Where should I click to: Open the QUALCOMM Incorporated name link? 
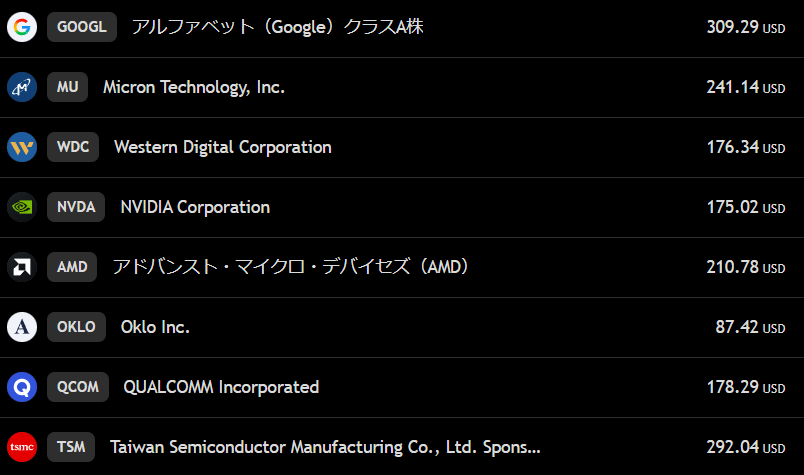point(221,387)
